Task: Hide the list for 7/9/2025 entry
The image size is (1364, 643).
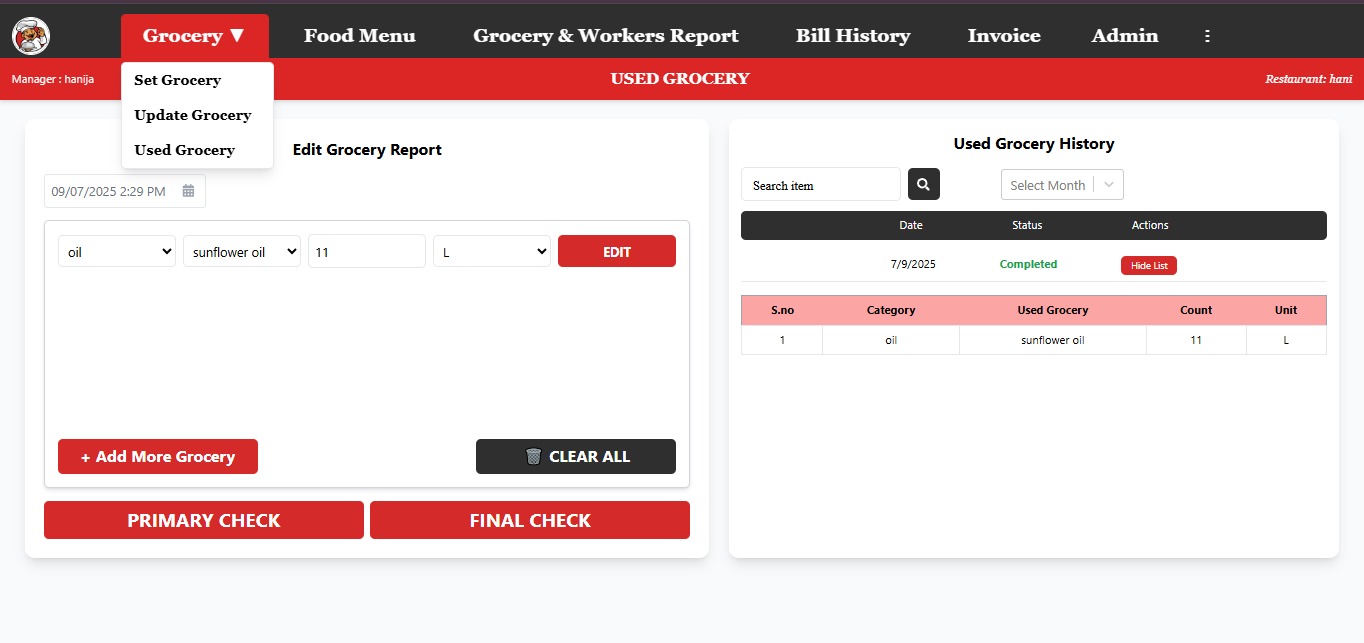Action: pyautogui.click(x=1148, y=265)
